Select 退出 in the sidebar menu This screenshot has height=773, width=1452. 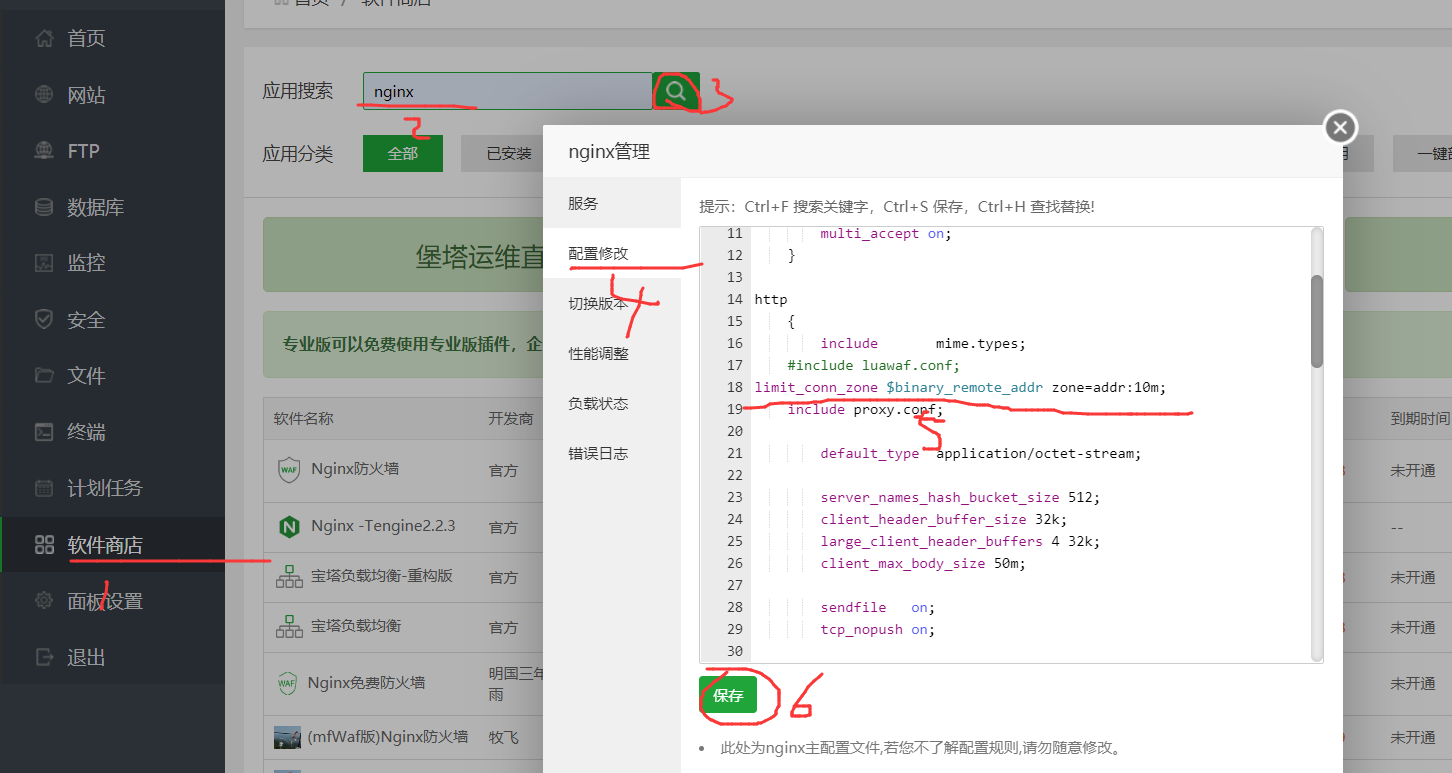tap(86, 657)
